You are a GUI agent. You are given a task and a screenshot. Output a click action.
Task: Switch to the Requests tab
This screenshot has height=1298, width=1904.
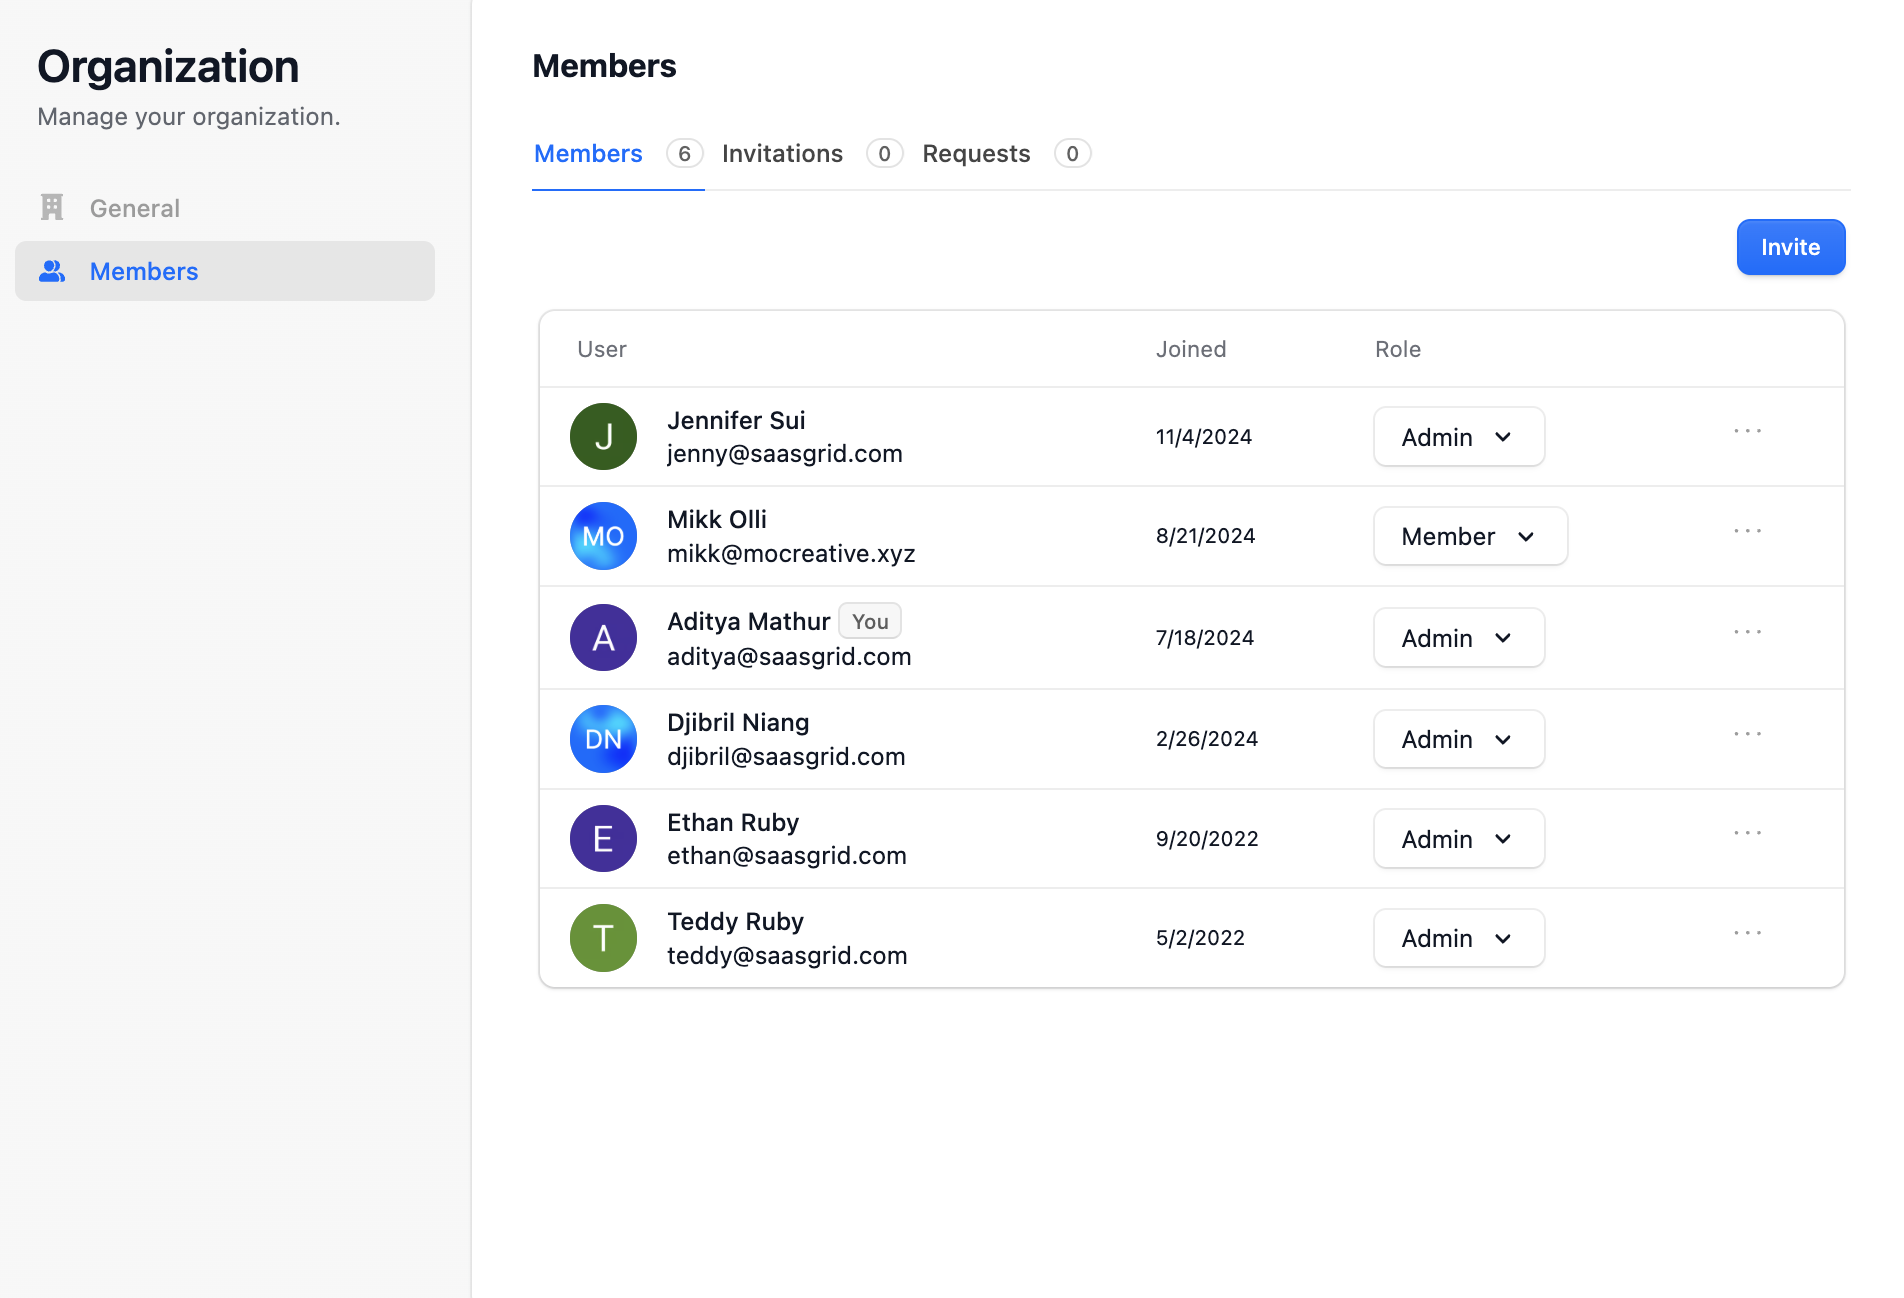click(x=976, y=154)
